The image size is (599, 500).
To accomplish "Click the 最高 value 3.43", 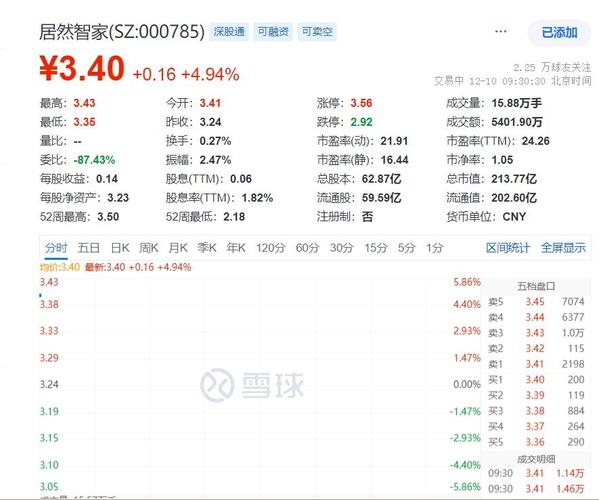I will point(84,103).
